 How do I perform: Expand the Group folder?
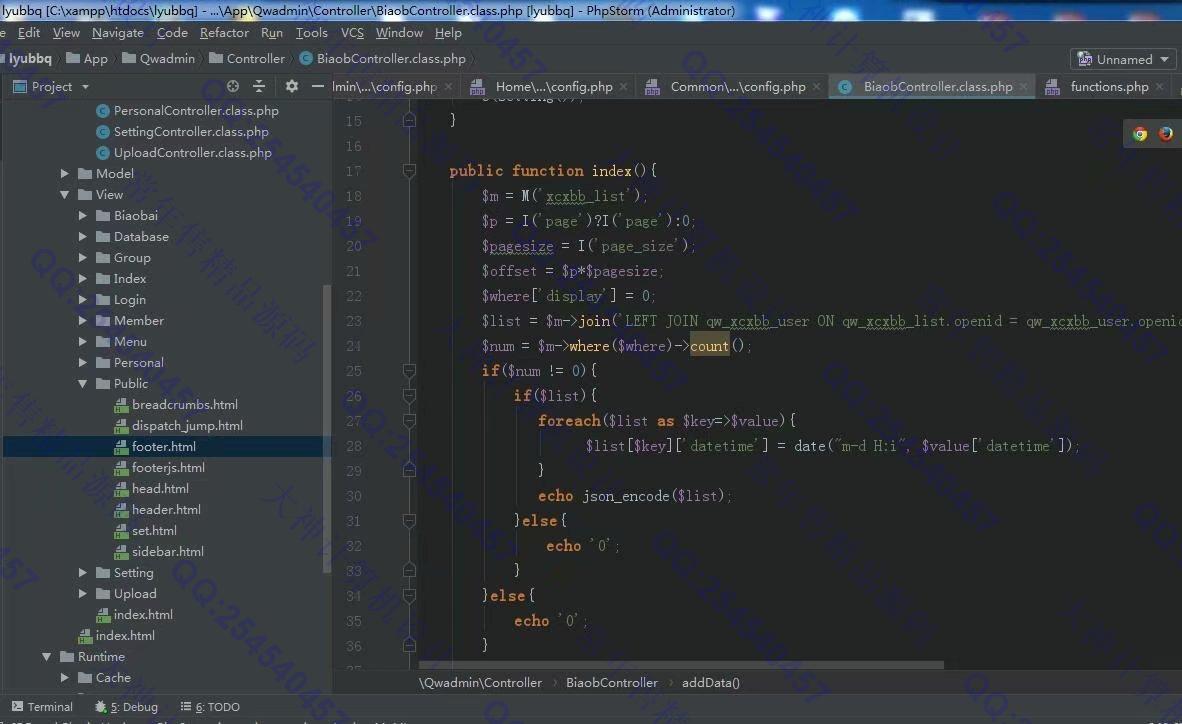pyautogui.click(x=83, y=259)
